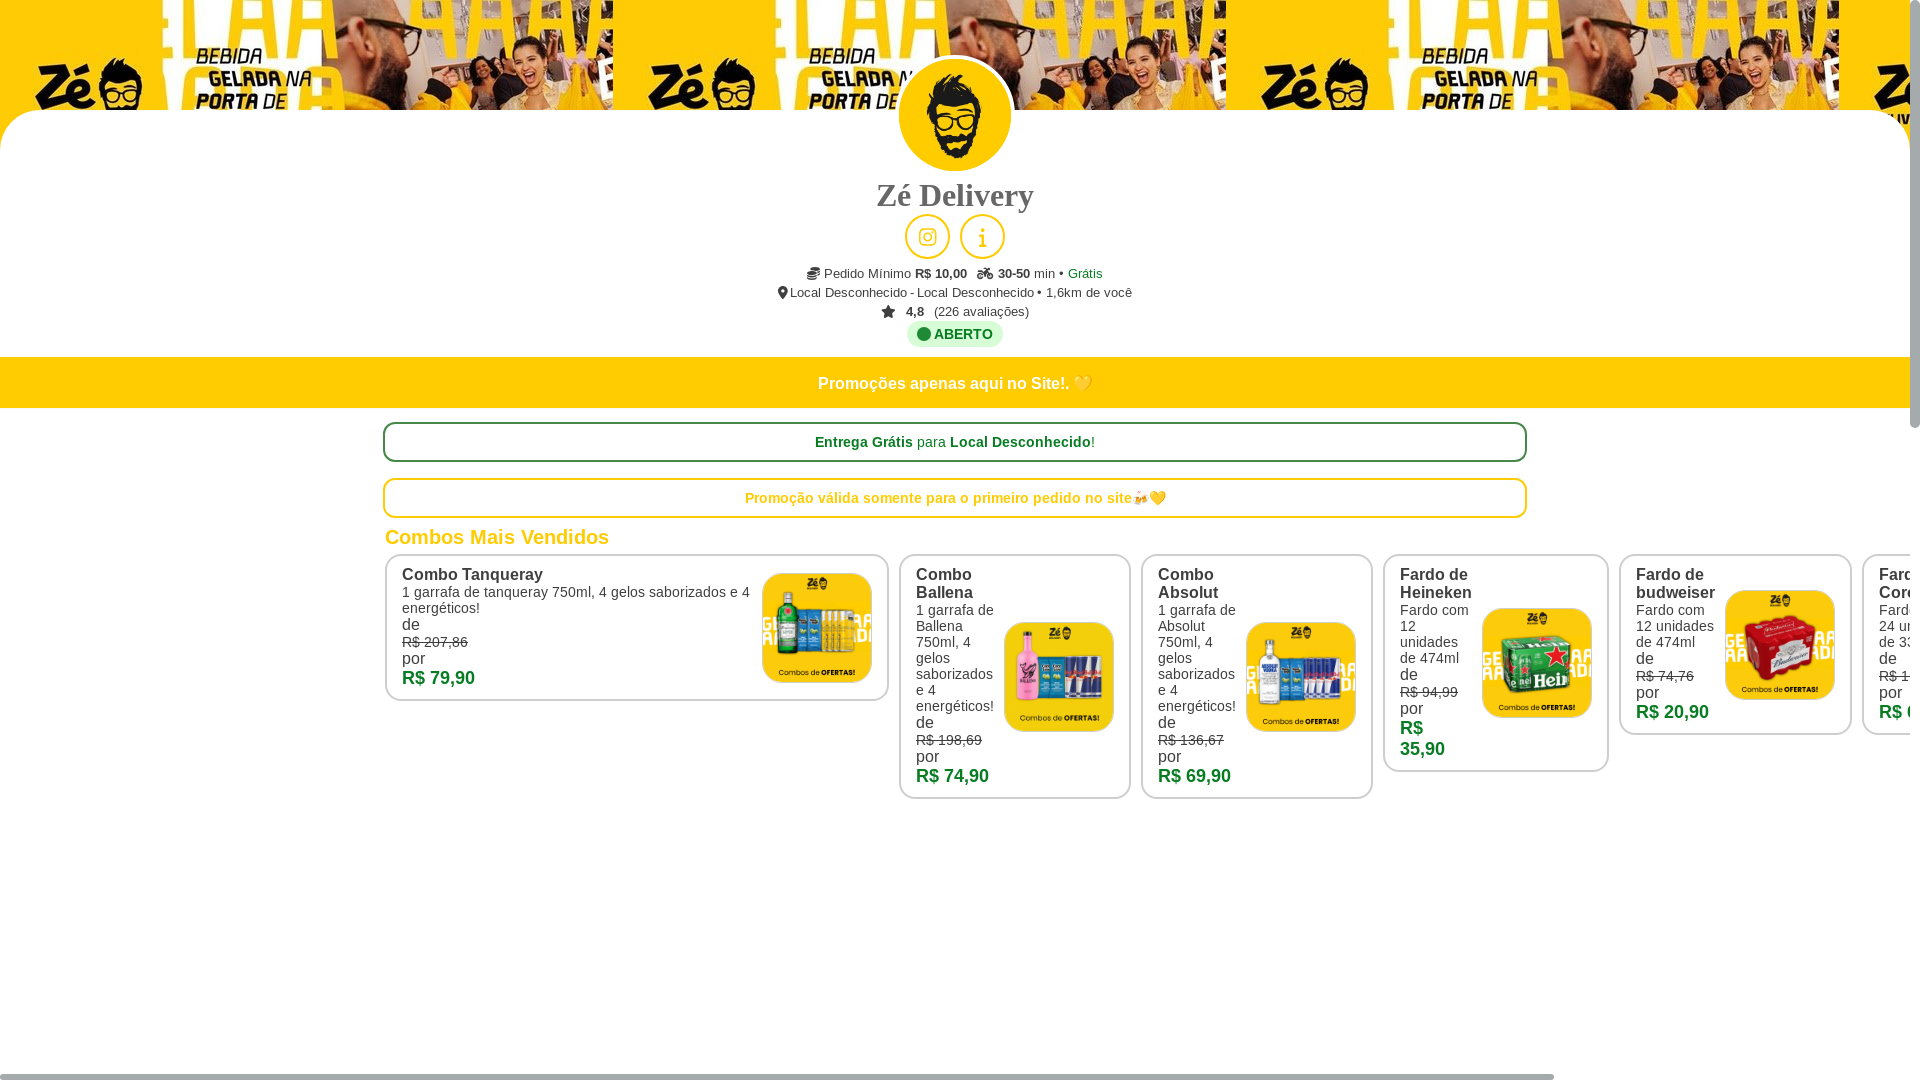Viewport: 1920px width, 1080px height.
Task: Click the Pedido Mínimo R$ 10,00 text
Action: coord(895,274)
